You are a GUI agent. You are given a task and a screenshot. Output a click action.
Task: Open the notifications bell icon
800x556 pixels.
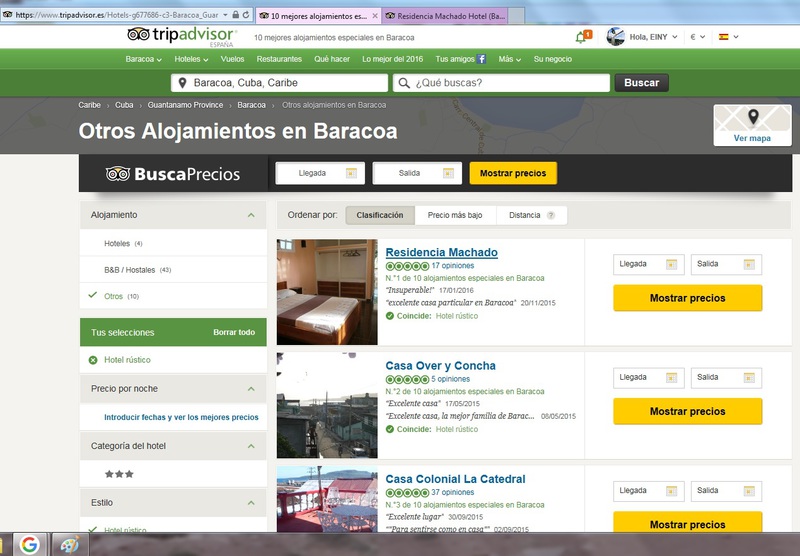[581, 37]
